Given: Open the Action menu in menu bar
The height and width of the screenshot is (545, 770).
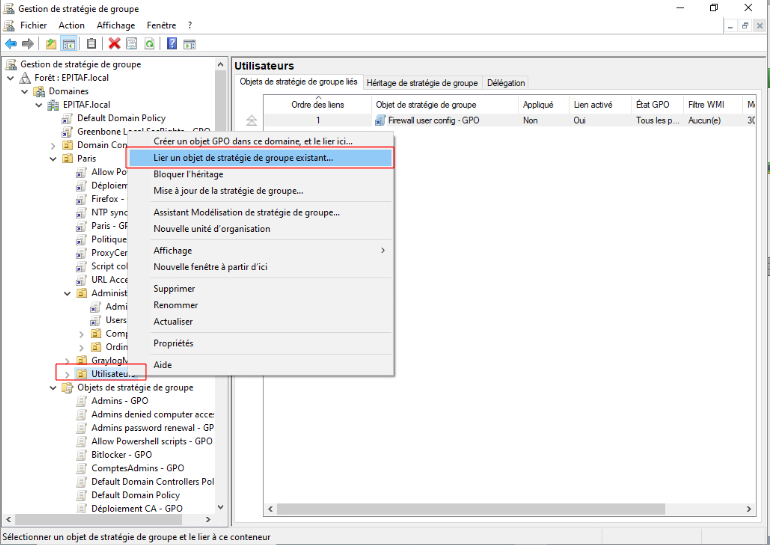Looking at the screenshot, I should (71, 25).
